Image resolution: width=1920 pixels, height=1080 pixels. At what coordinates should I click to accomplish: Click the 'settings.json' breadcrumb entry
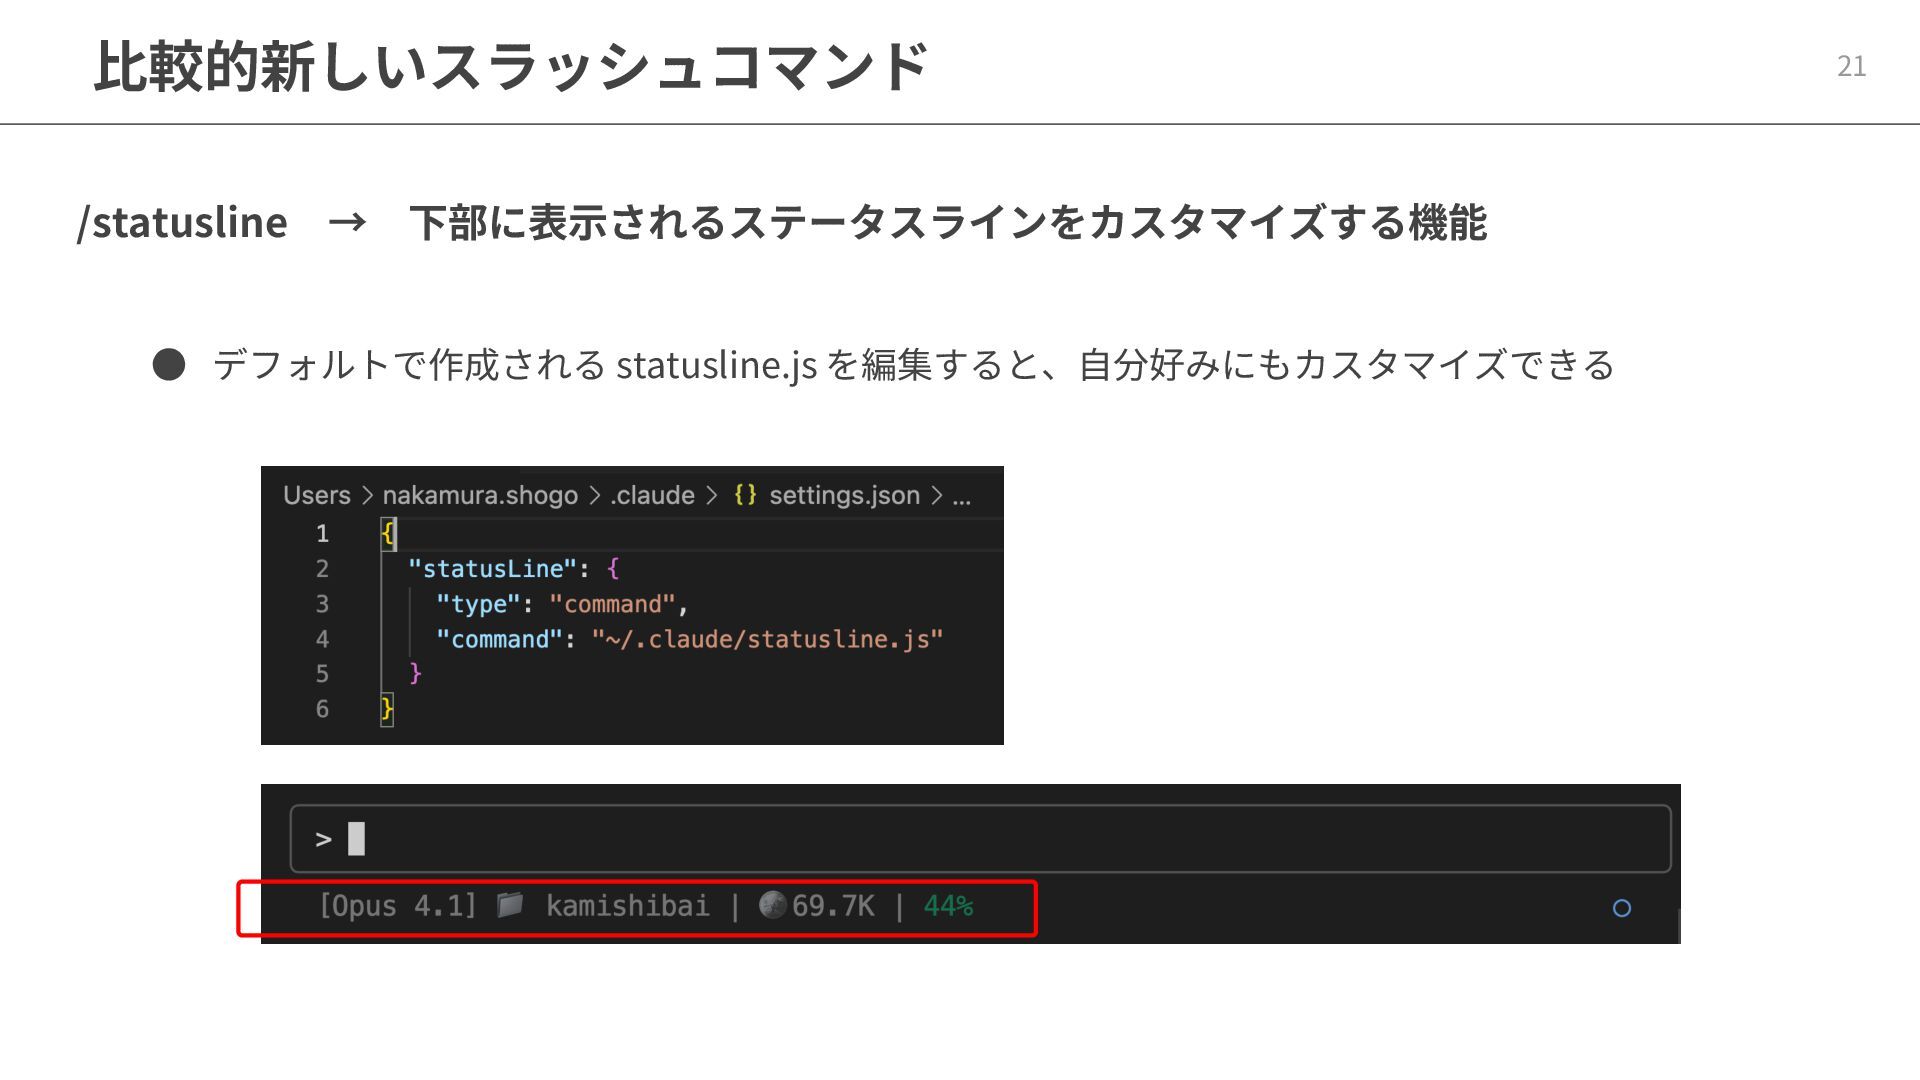click(x=844, y=495)
